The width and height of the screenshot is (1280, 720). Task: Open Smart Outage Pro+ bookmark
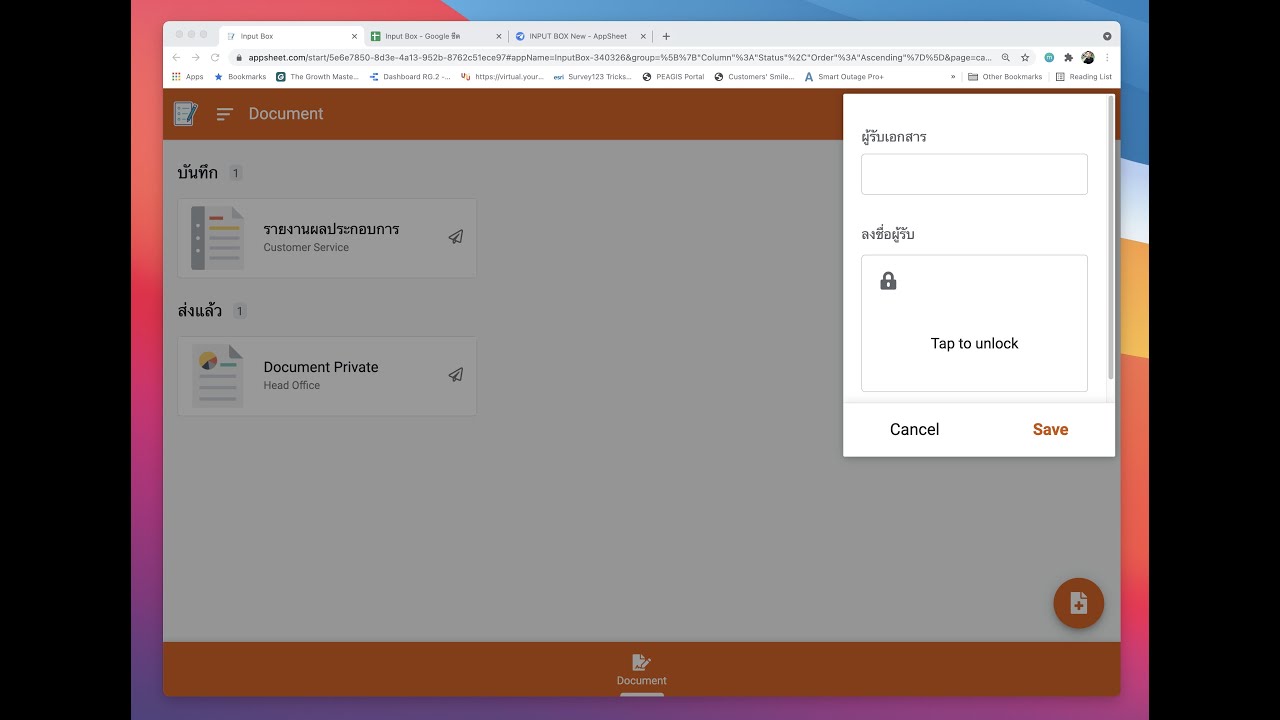tap(844, 77)
